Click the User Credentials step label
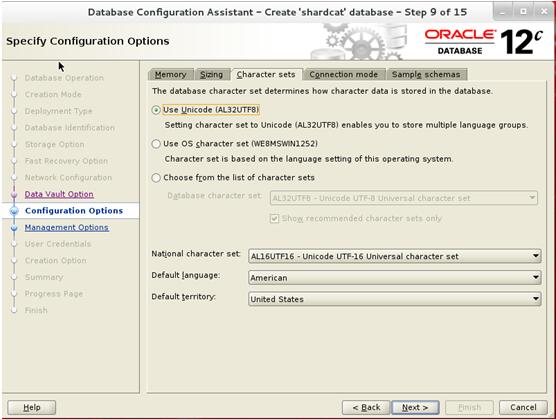Image resolution: width=556 pixels, height=419 pixels. click(x=58, y=244)
